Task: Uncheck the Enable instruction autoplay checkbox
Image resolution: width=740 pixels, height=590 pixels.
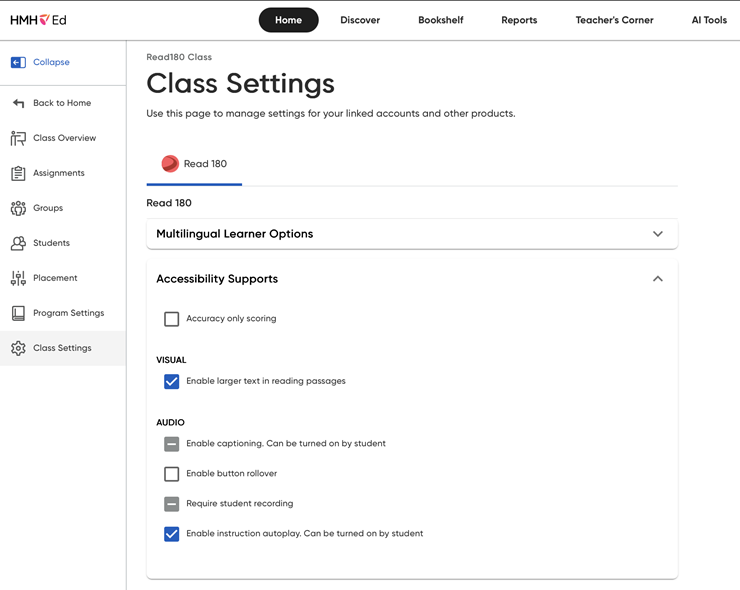Action: [171, 534]
